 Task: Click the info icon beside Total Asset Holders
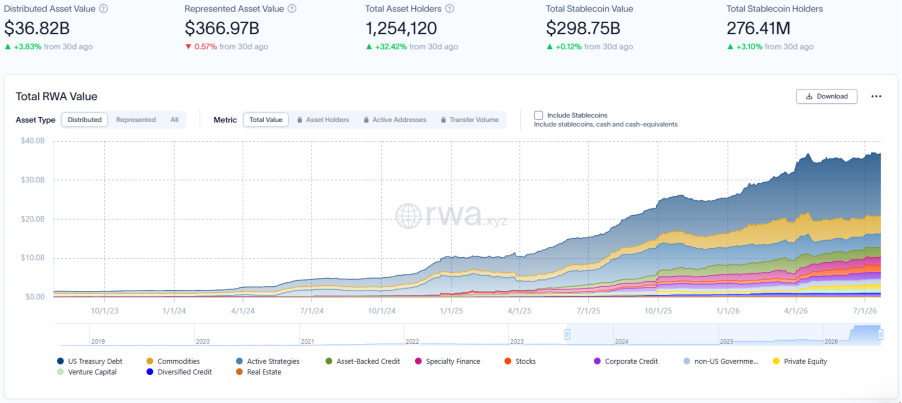click(x=450, y=9)
